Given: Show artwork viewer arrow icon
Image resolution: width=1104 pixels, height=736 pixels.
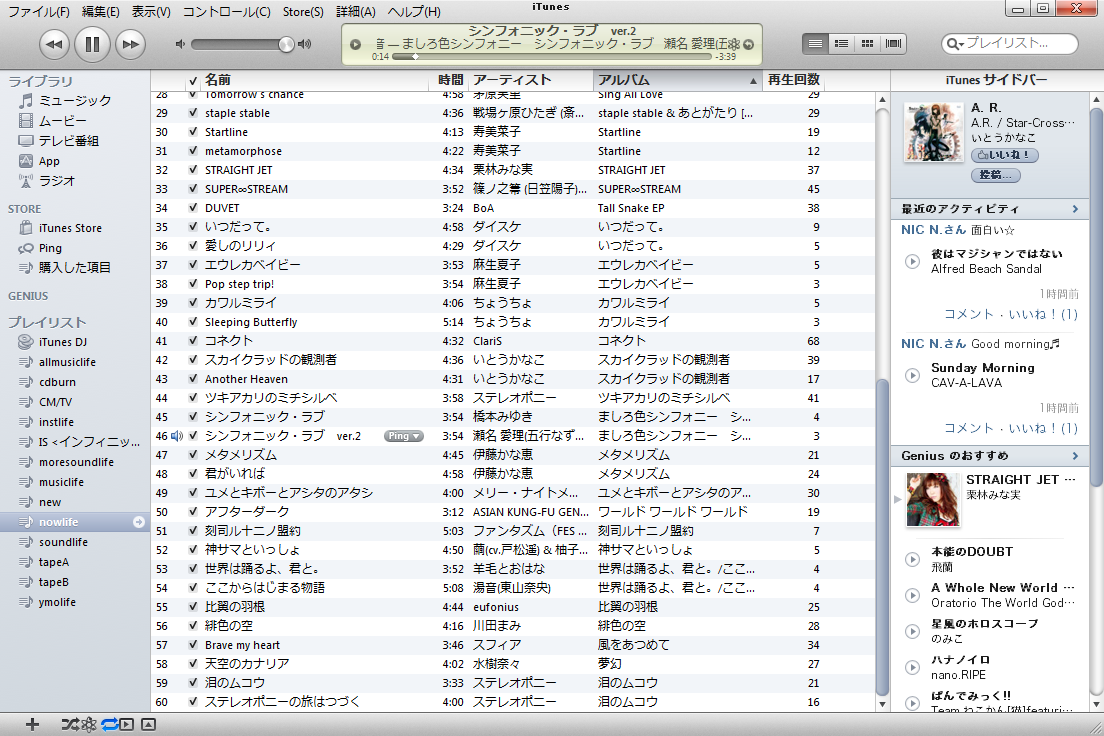Looking at the screenshot, I should [149, 724].
